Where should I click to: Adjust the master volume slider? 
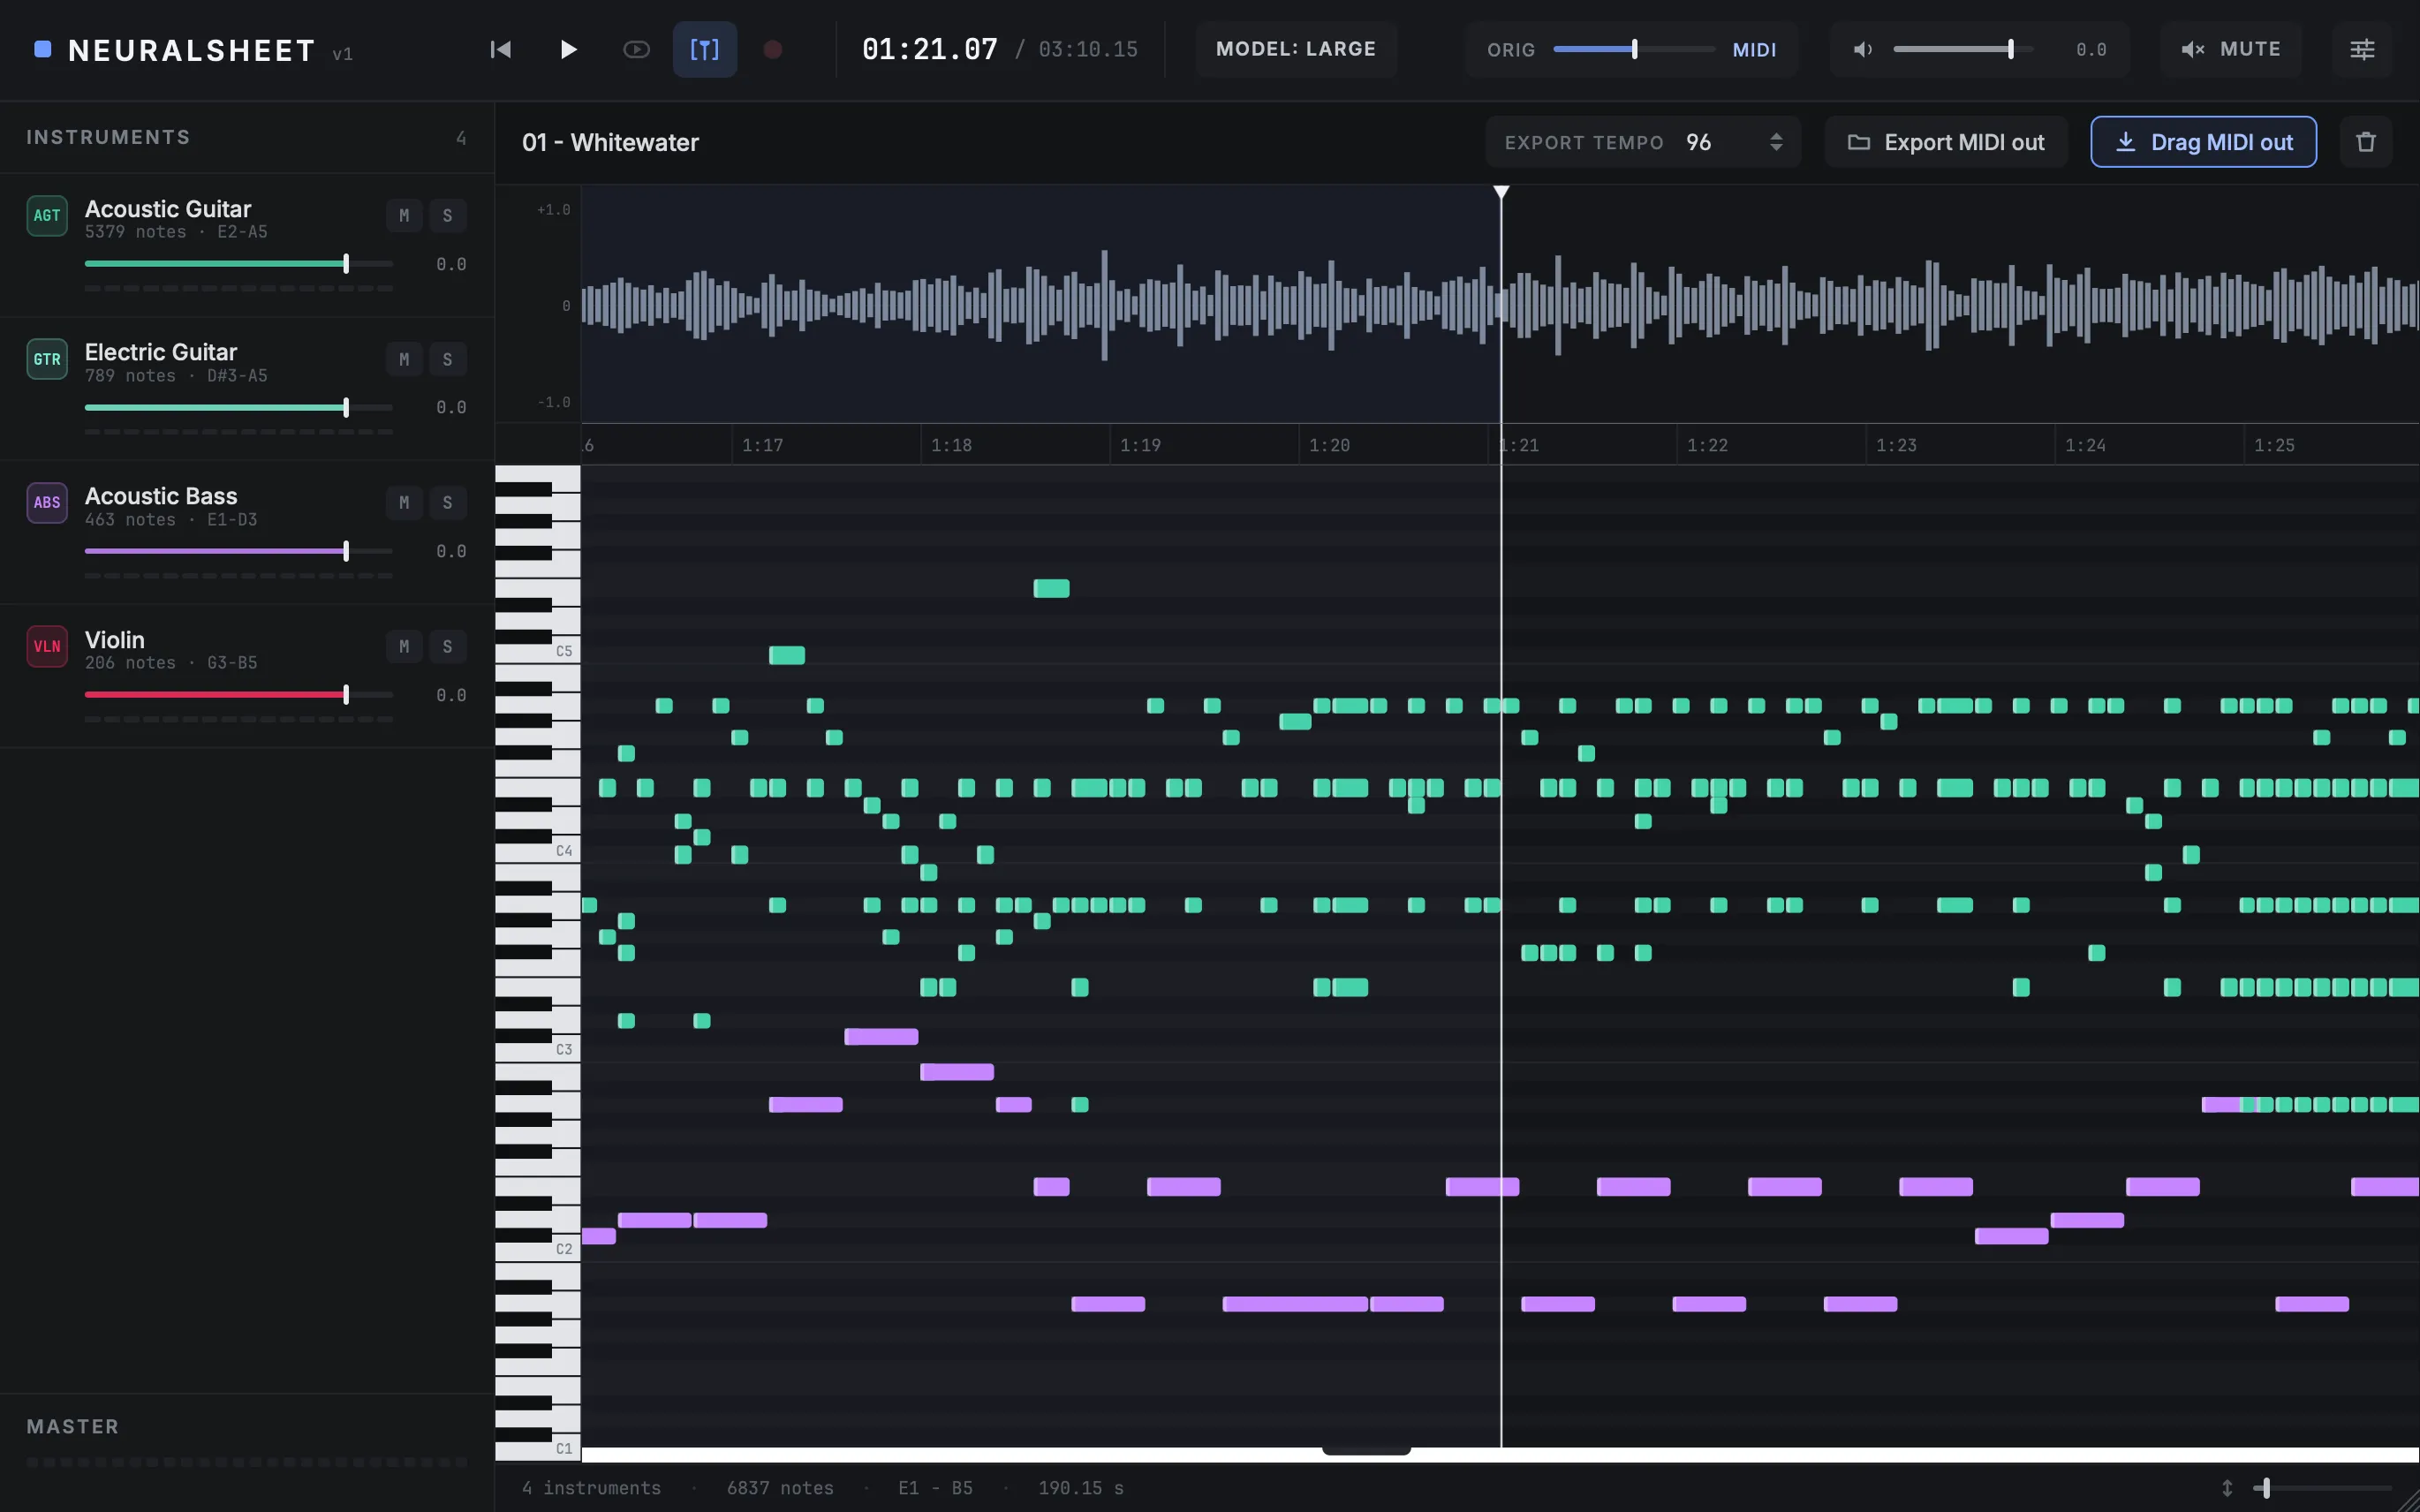point(1962,49)
